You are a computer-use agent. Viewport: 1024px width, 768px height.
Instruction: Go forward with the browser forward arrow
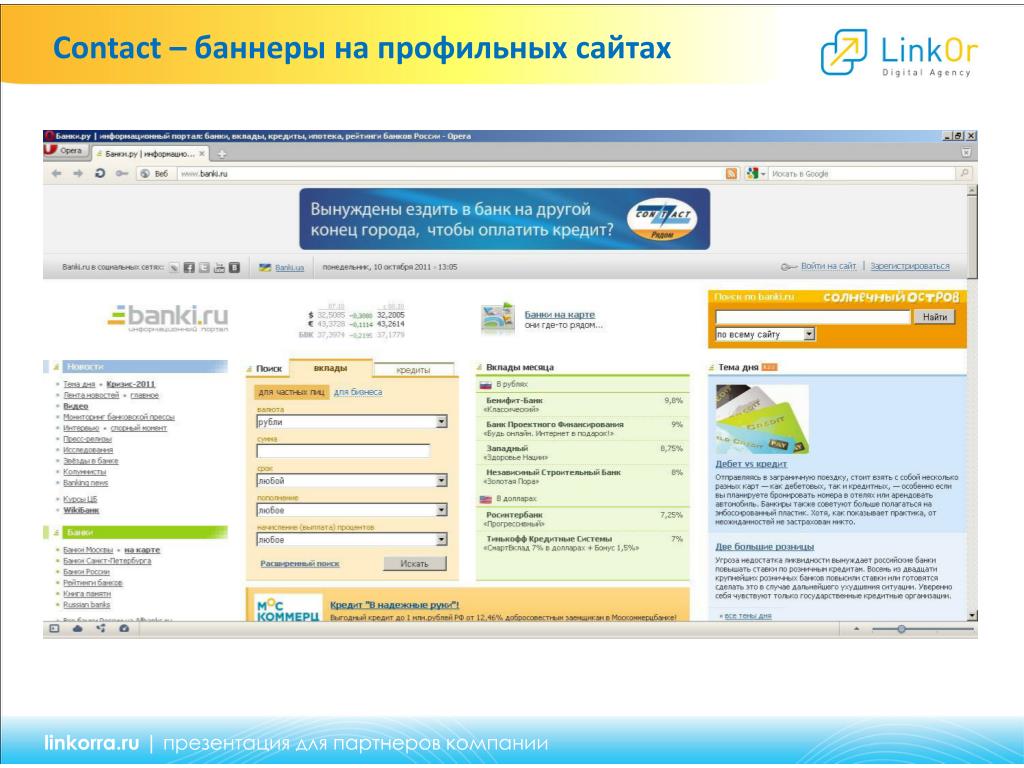(x=78, y=174)
